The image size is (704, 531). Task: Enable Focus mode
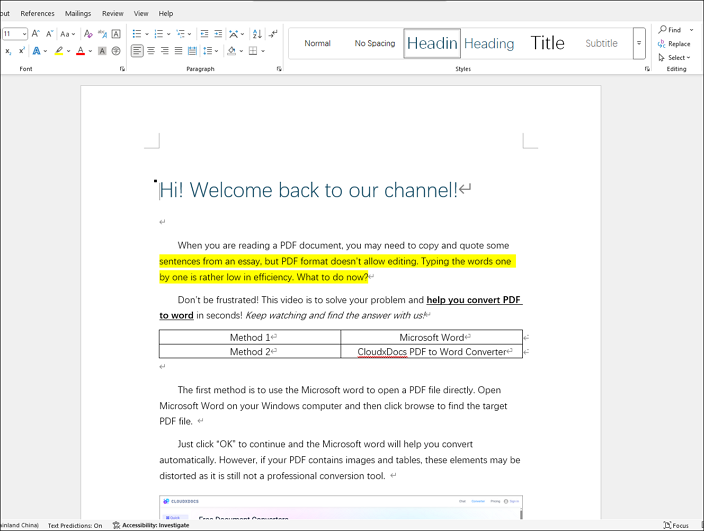[x=676, y=525]
